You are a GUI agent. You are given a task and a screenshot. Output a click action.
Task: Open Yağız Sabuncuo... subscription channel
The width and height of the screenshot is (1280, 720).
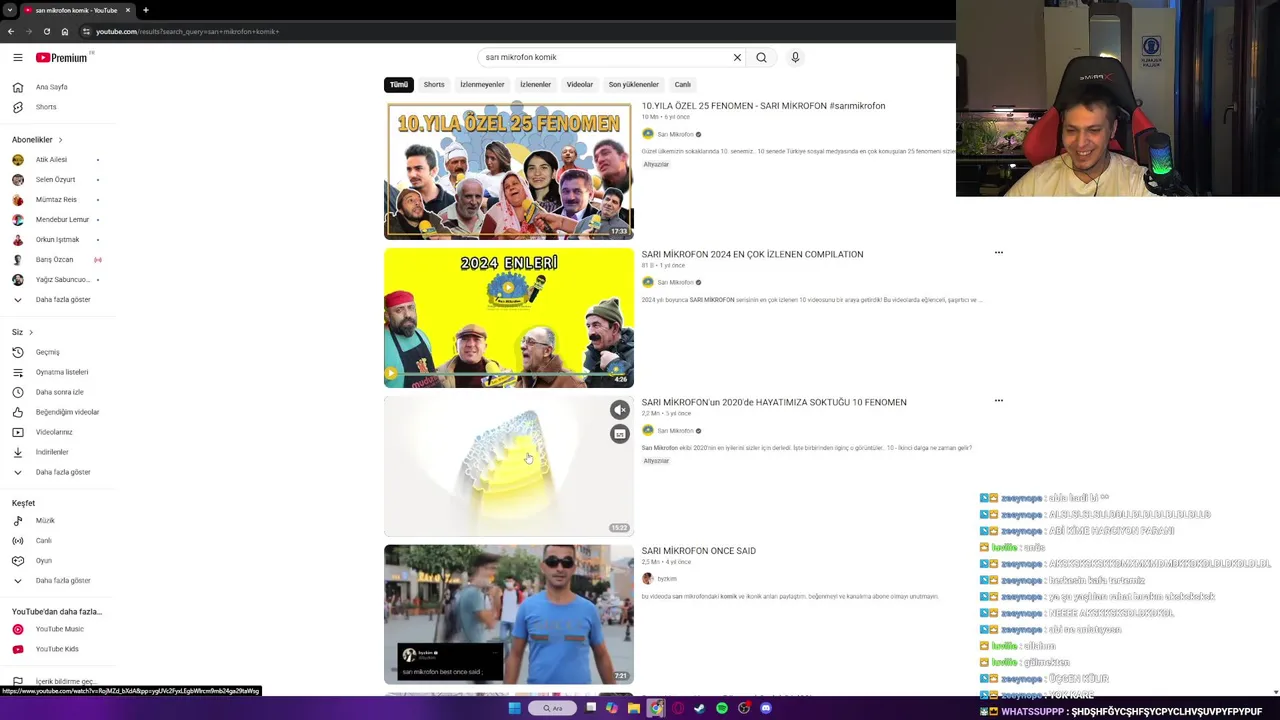pyautogui.click(x=62, y=280)
